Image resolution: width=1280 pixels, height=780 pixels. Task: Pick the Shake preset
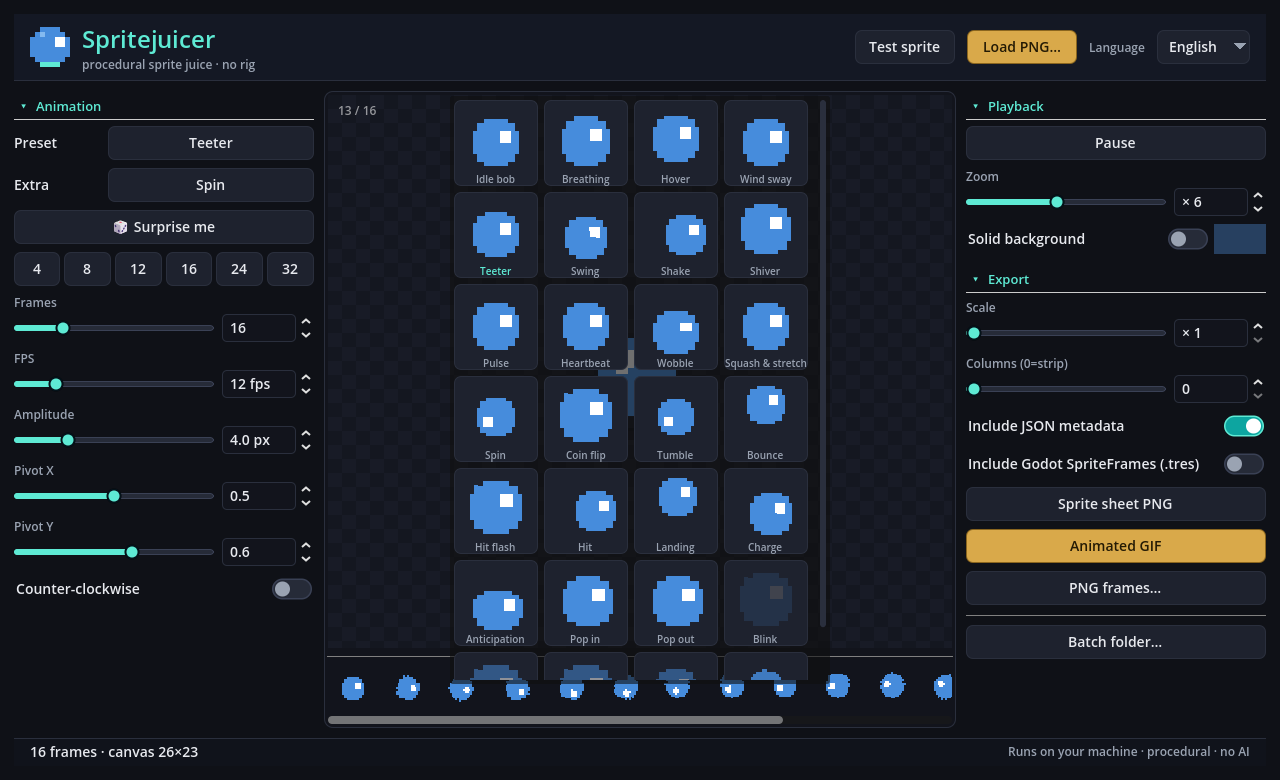675,235
